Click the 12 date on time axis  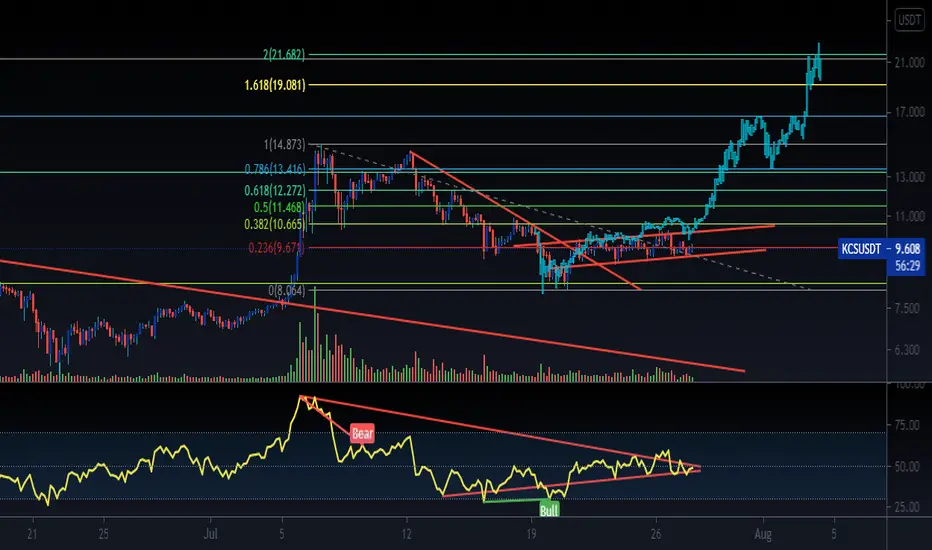tap(407, 533)
